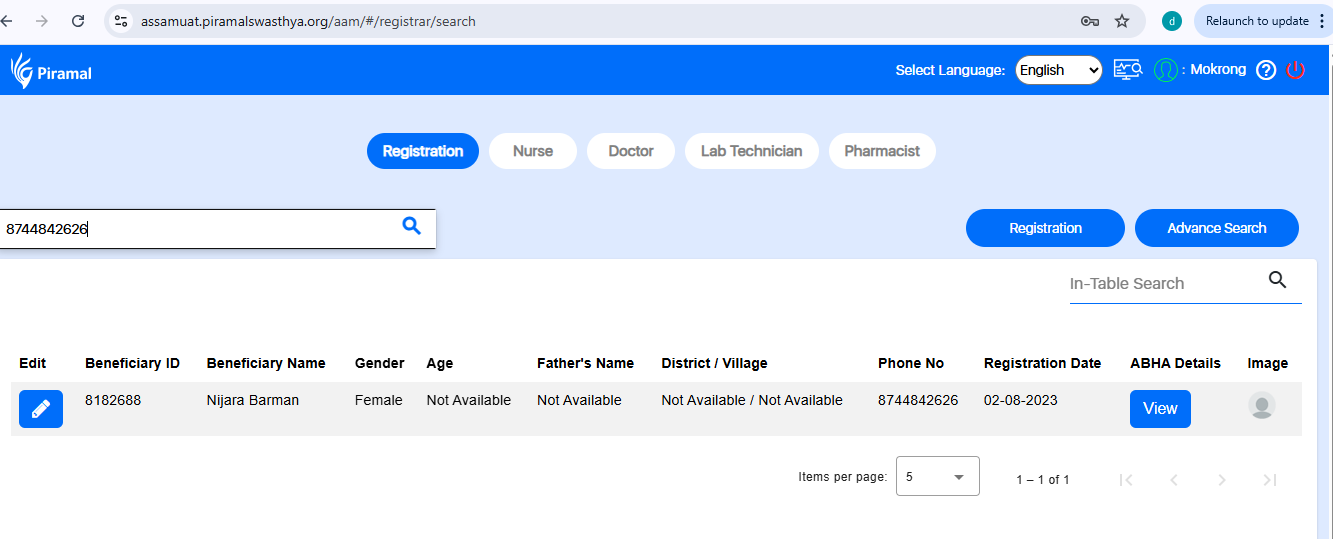
Task: Click the beneficiary image avatar placeholder
Action: pos(1262,406)
